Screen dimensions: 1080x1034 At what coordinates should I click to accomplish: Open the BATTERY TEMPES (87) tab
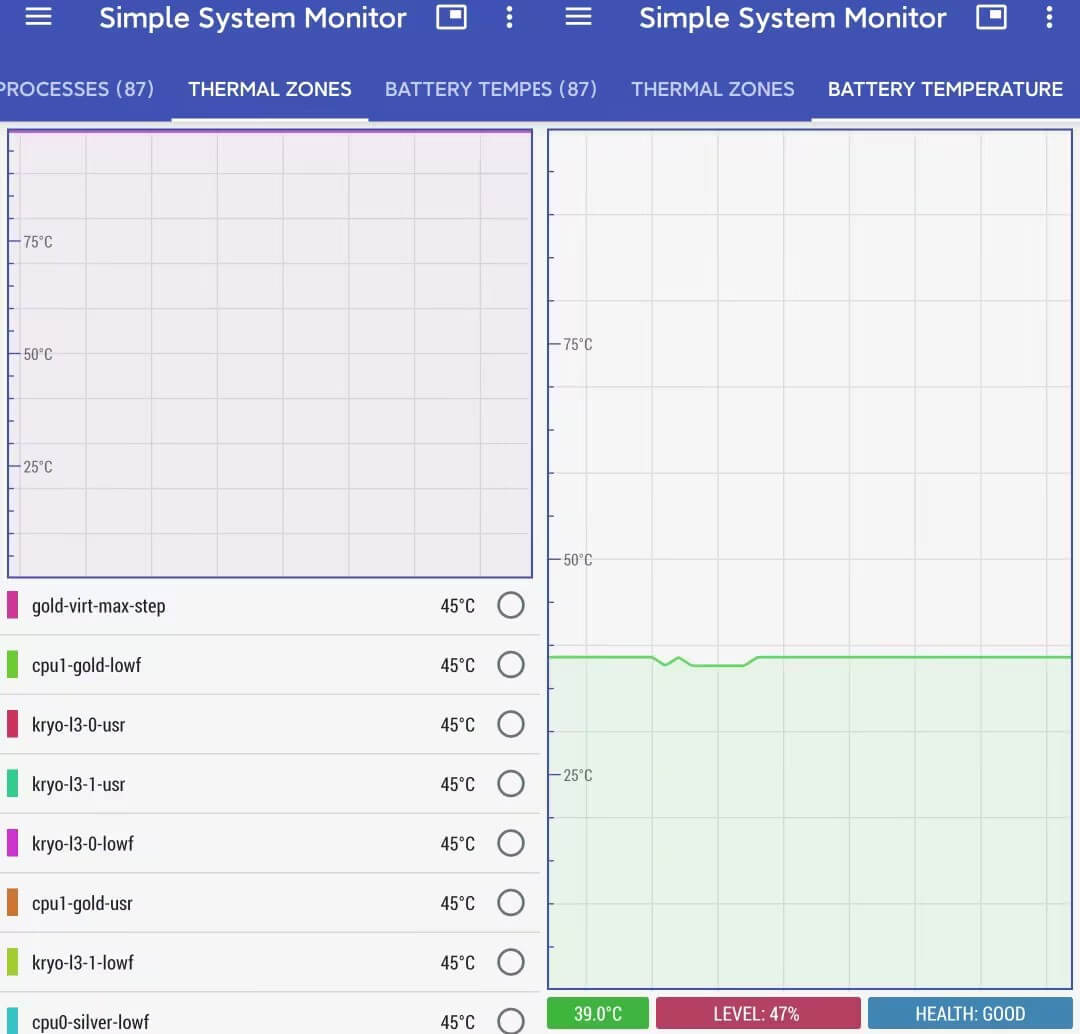(x=490, y=89)
